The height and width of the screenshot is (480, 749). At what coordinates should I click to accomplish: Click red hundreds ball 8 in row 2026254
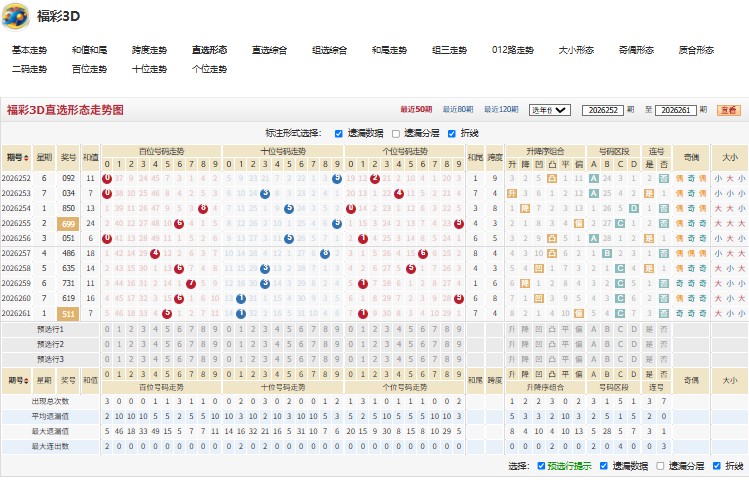pos(203,209)
